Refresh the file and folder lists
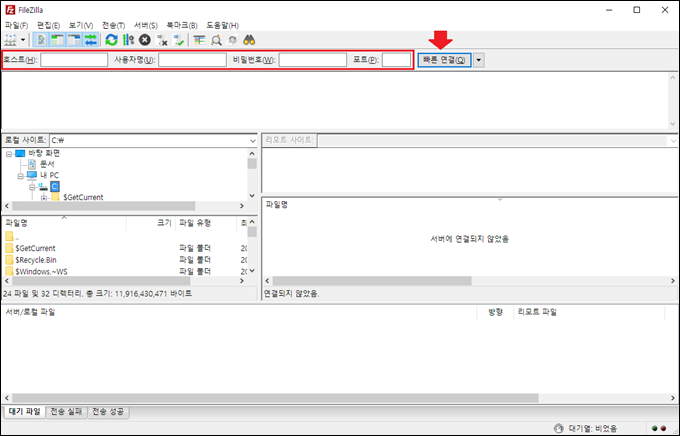 tap(111, 40)
